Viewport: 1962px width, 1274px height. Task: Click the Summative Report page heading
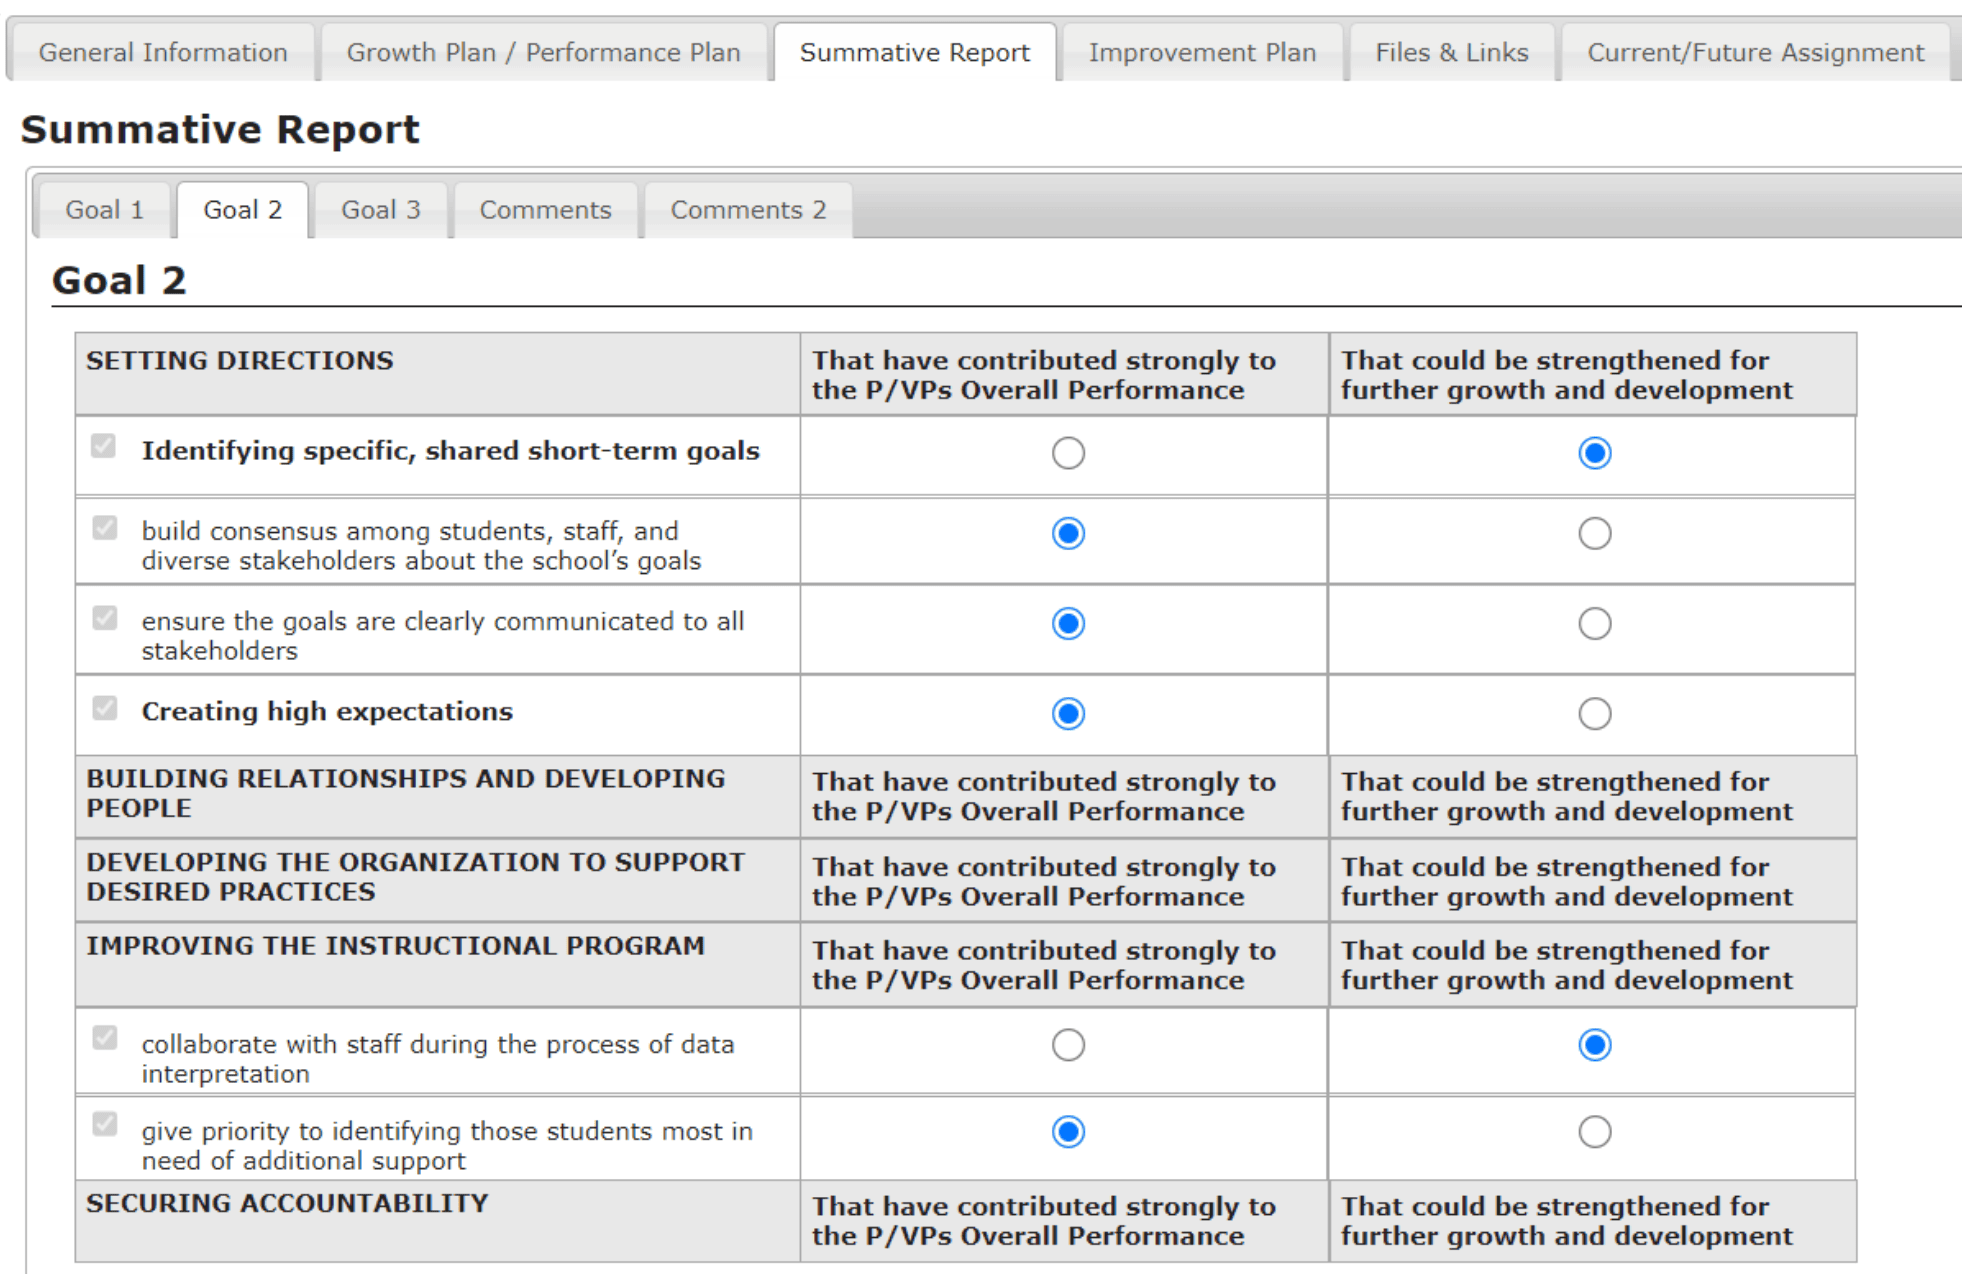point(220,130)
